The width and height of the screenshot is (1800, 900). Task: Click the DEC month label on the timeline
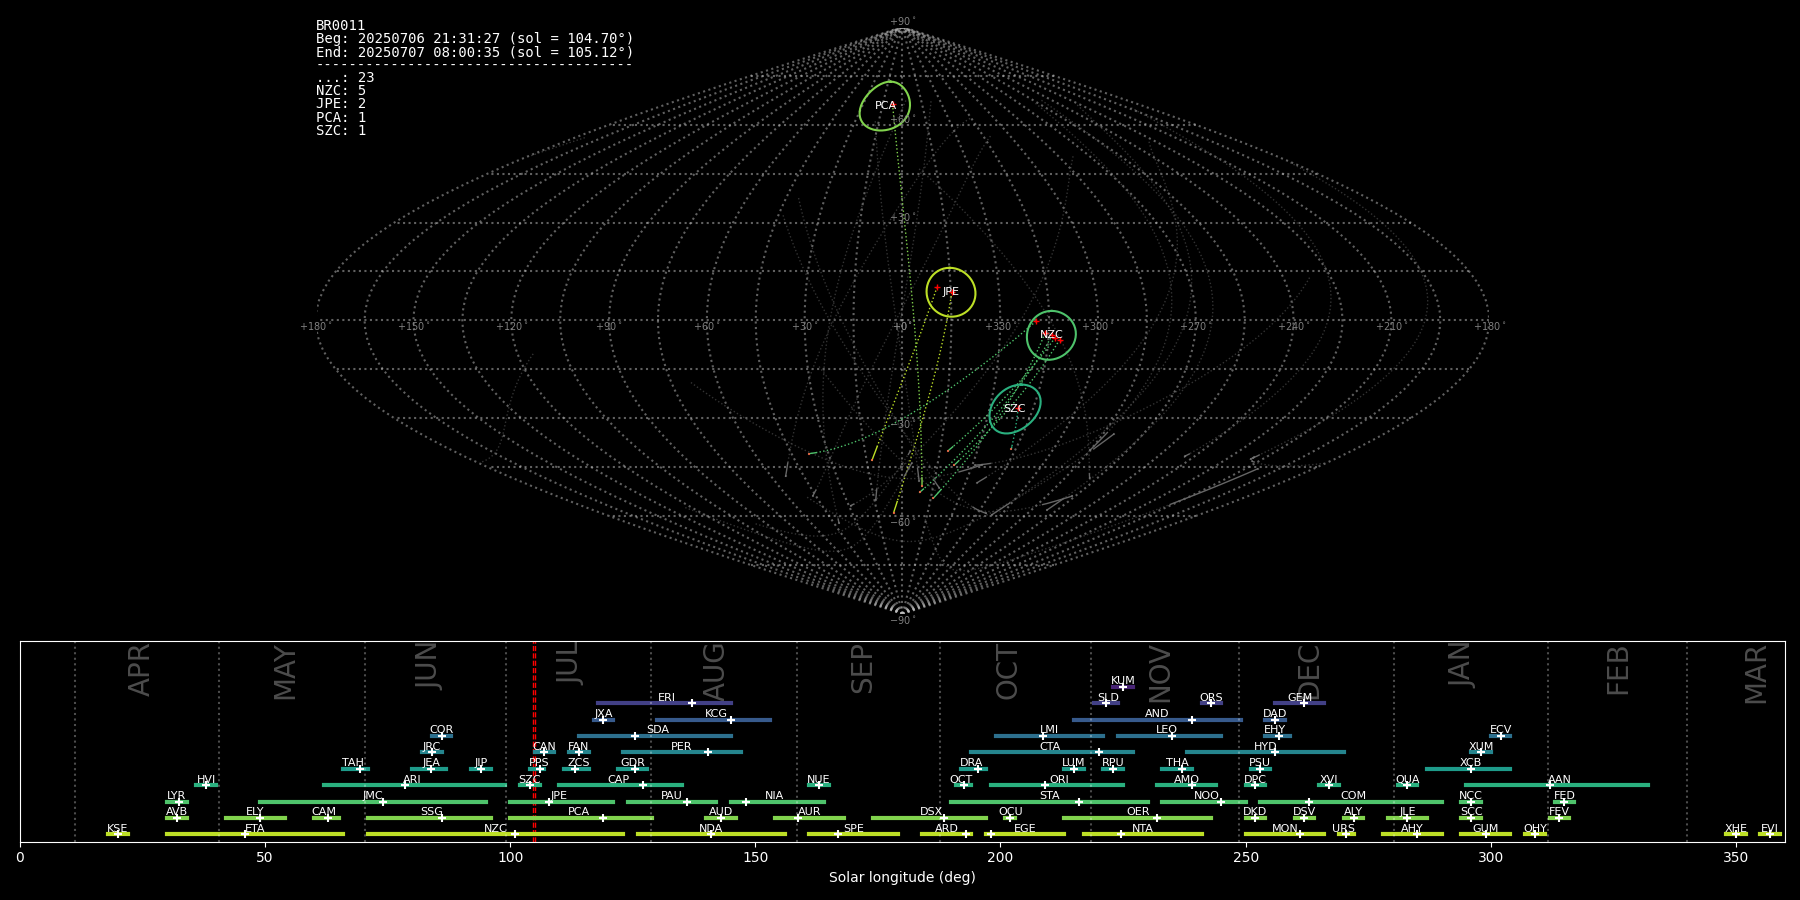click(x=1308, y=672)
